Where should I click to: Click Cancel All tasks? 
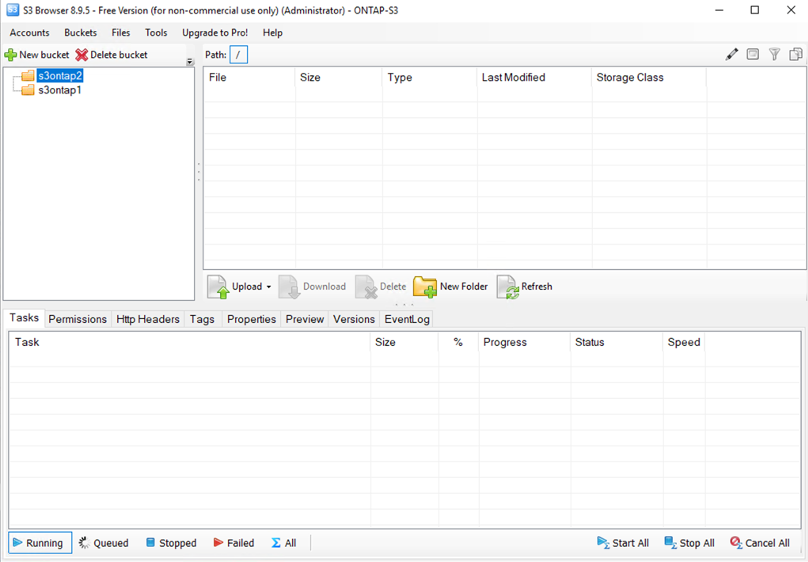[x=760, y=543]
